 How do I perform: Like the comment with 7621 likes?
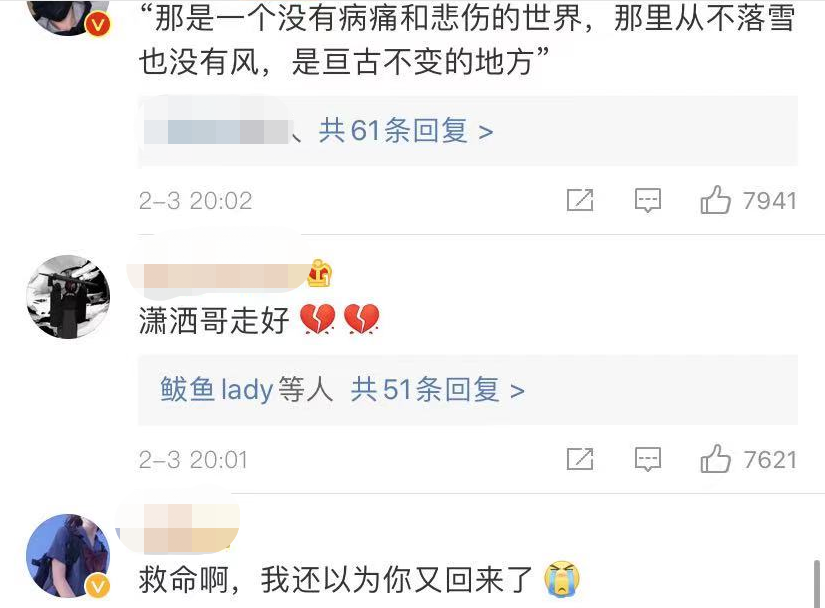click(x=715, y=459)
